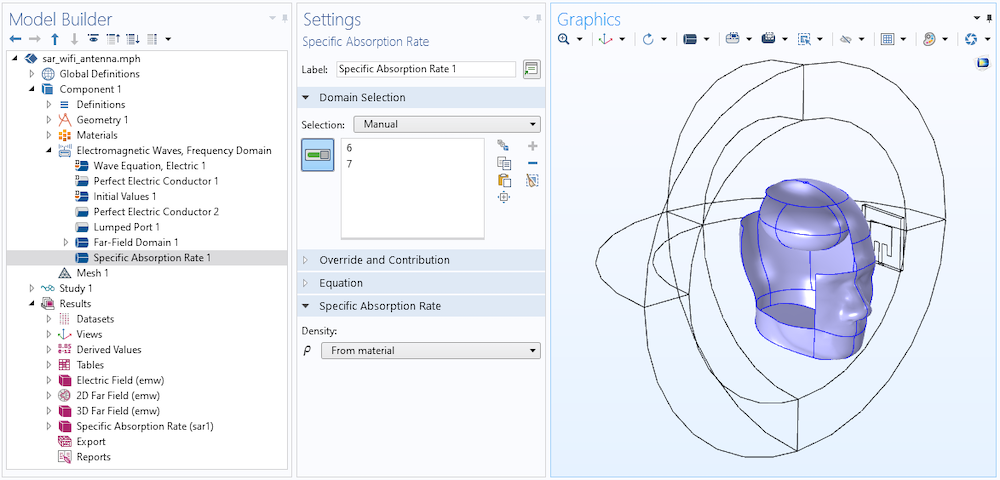1000x480 pixels.
Task: Open the Selection Manual dropdown
Action: coord(446,124)
